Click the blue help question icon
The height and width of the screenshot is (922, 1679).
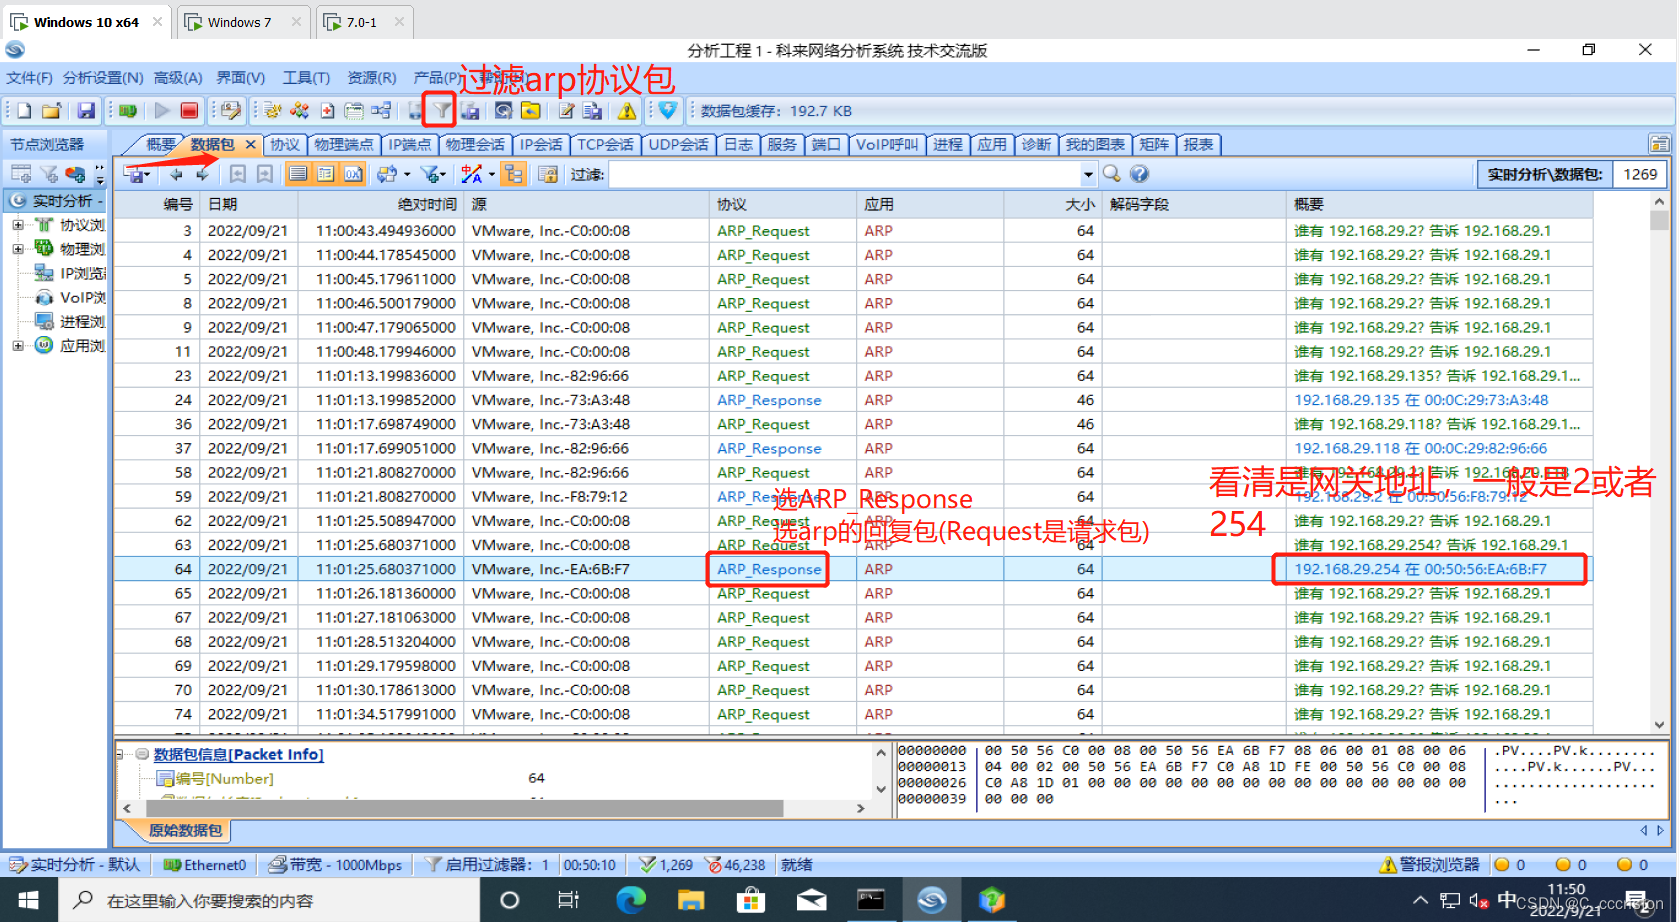tap(1139, 174)
